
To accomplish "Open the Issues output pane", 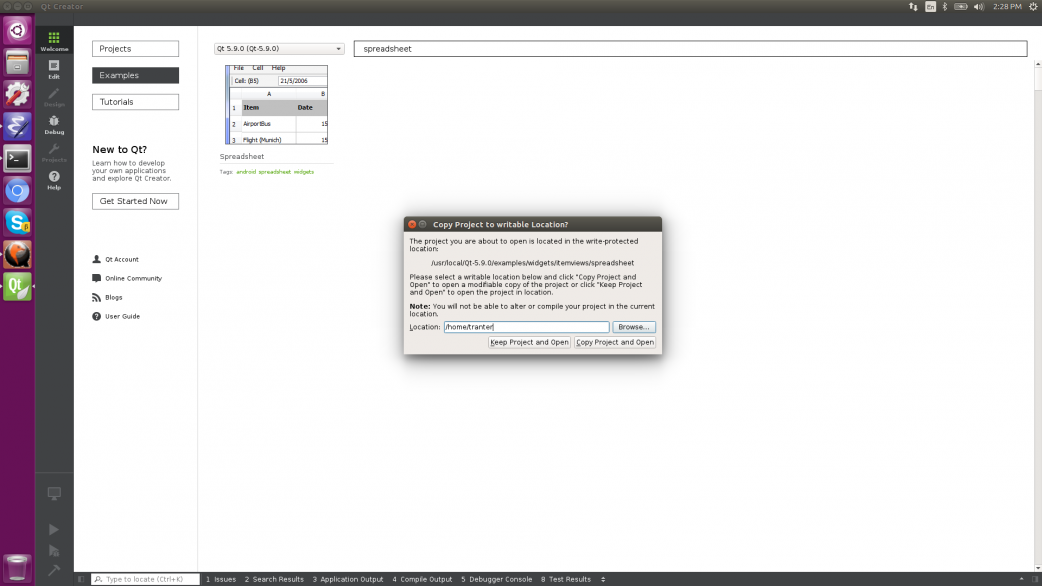I will [x=221, y=579].
